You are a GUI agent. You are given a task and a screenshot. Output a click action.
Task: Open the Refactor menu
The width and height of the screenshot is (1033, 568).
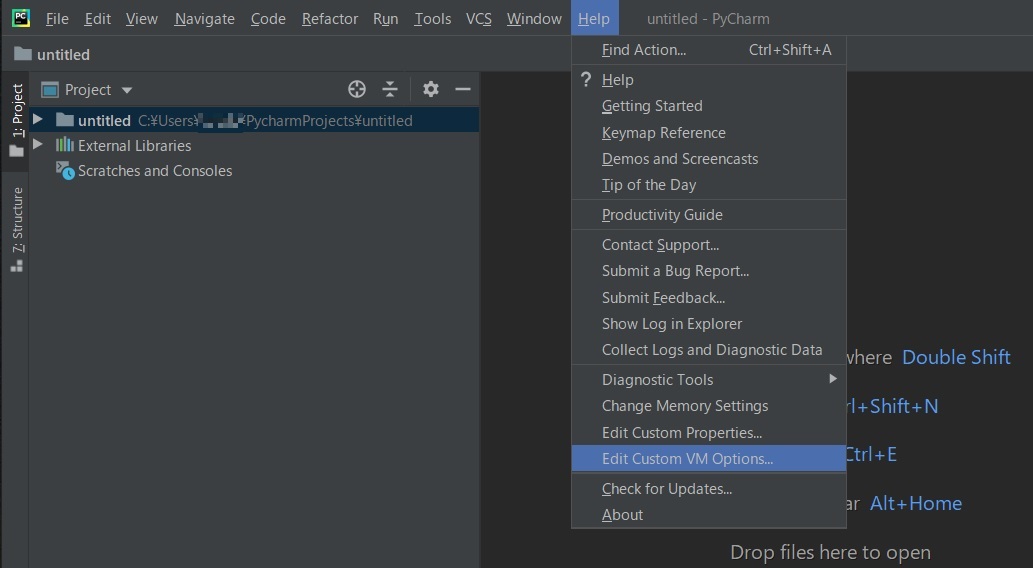[329, 18]
